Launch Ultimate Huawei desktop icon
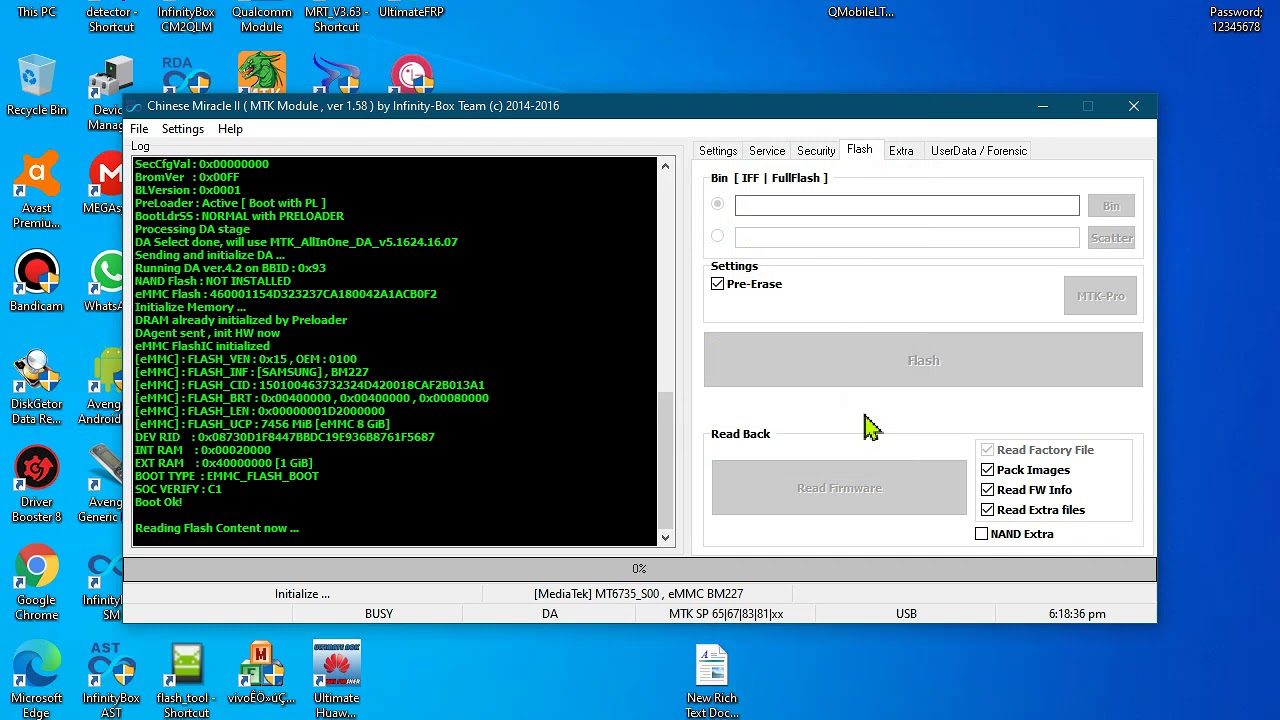 click(336, 680)
